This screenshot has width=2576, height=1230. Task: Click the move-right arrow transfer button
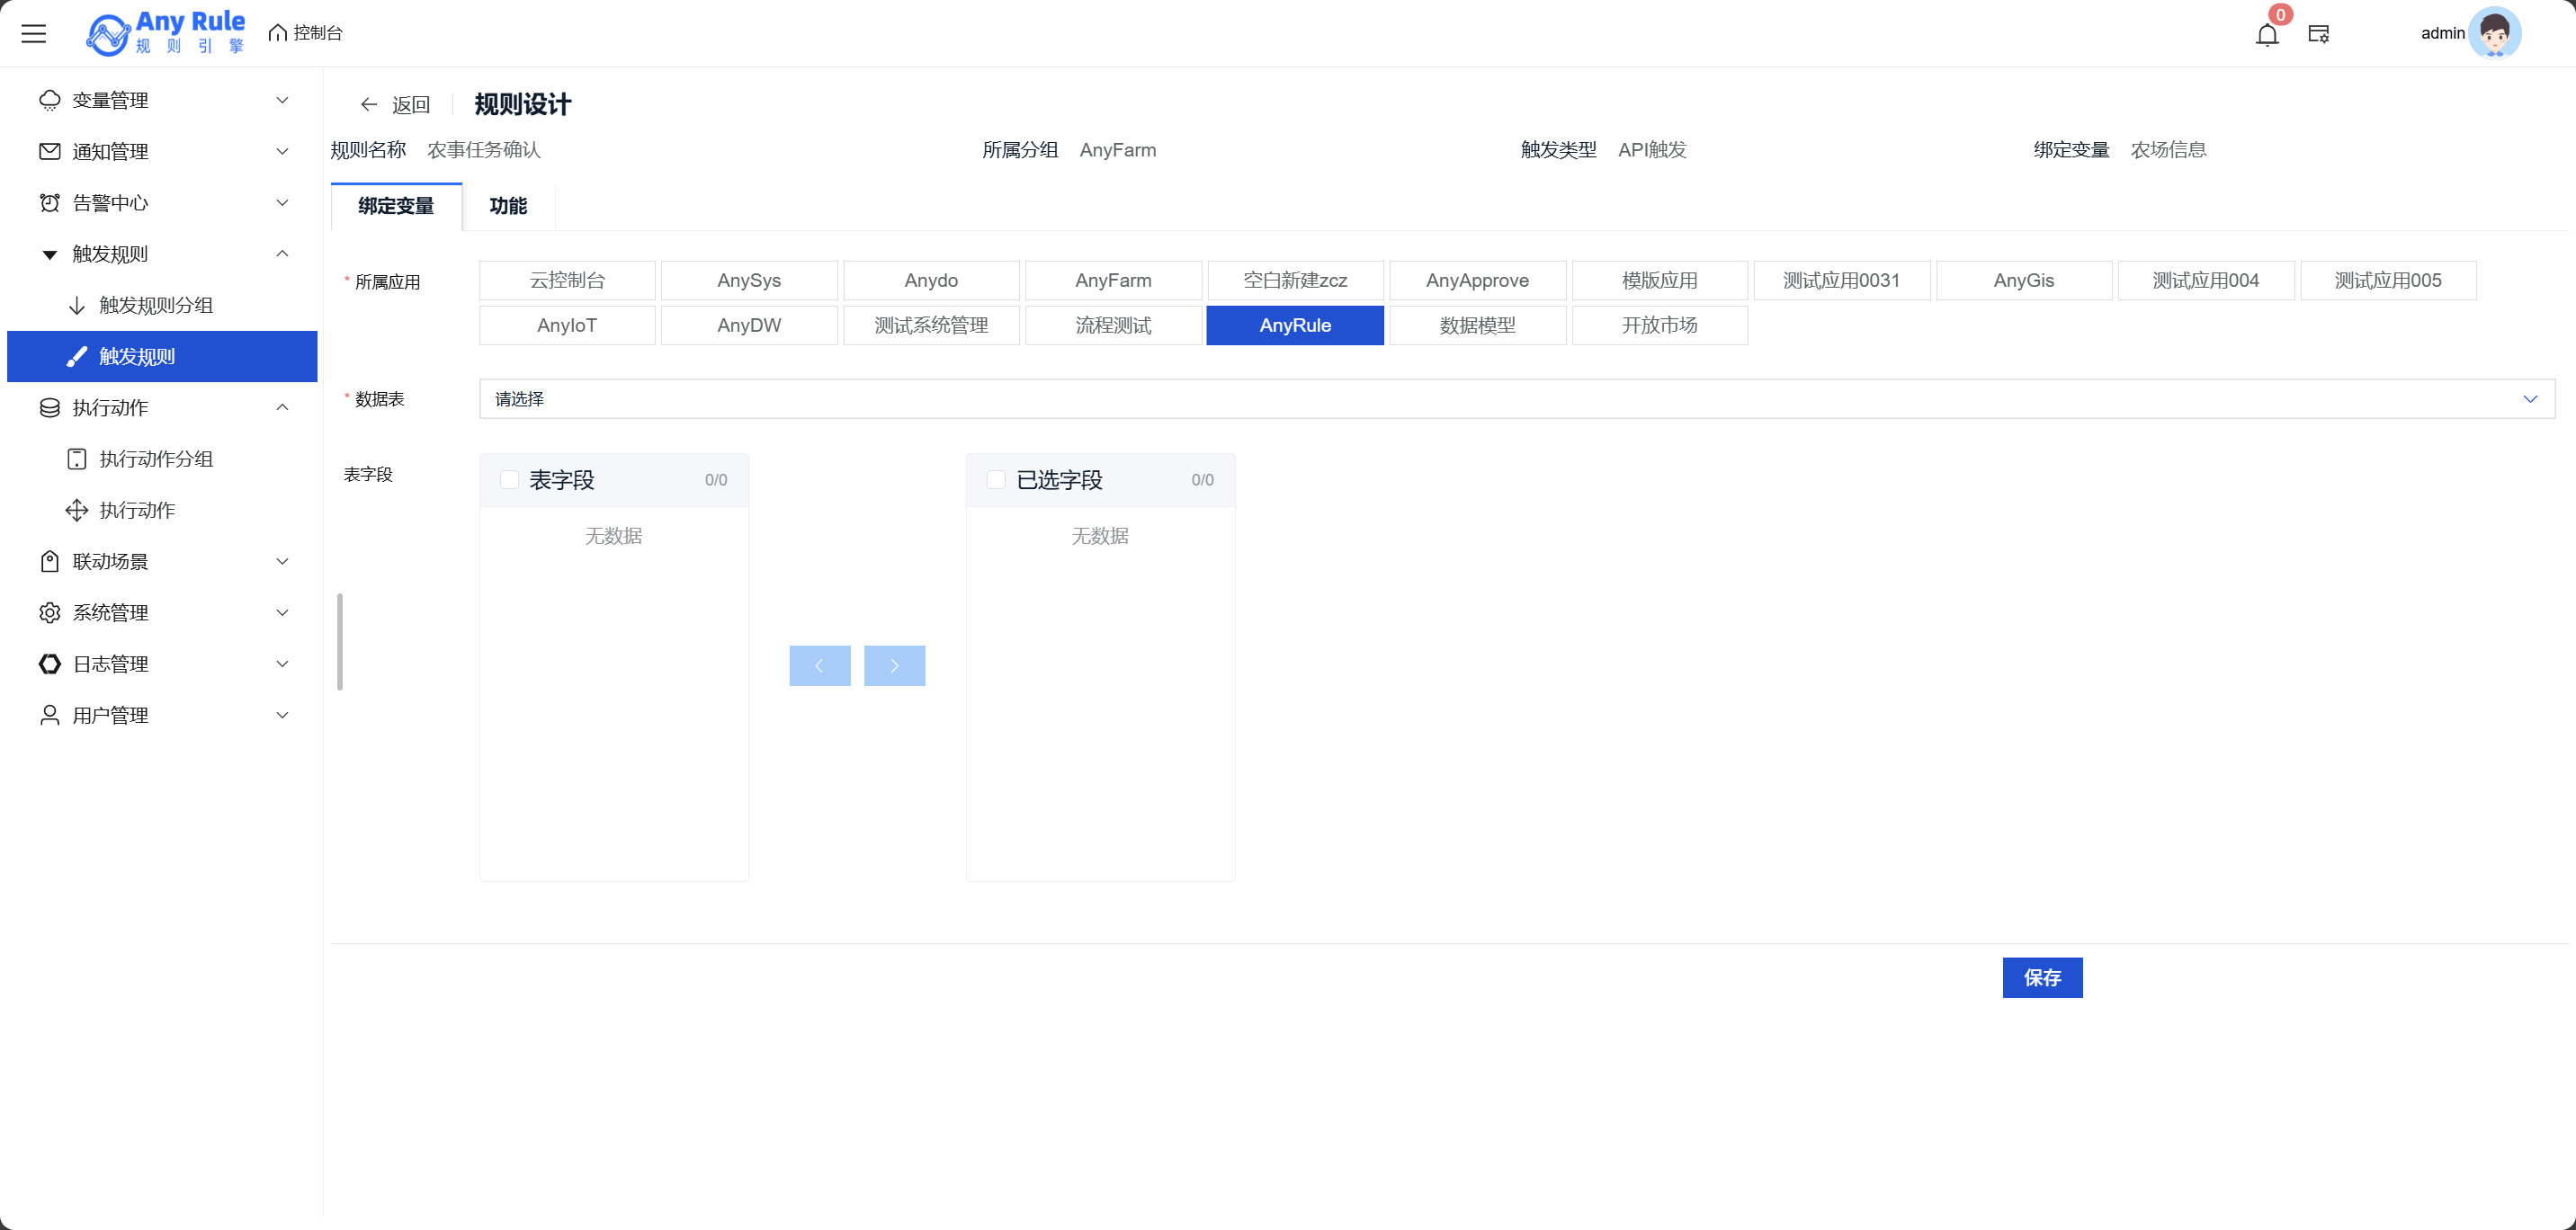pos(894,666)
